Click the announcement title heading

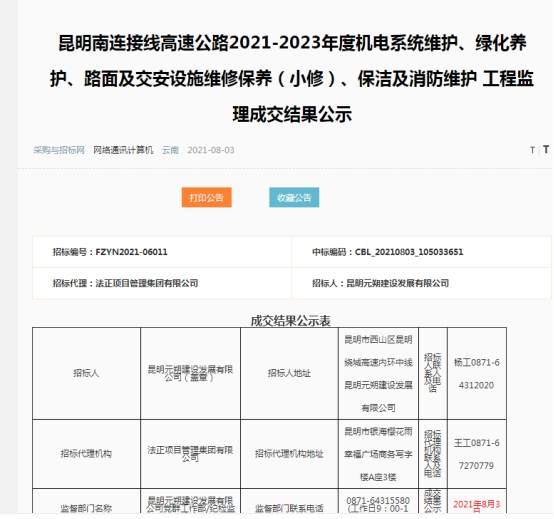292,78
